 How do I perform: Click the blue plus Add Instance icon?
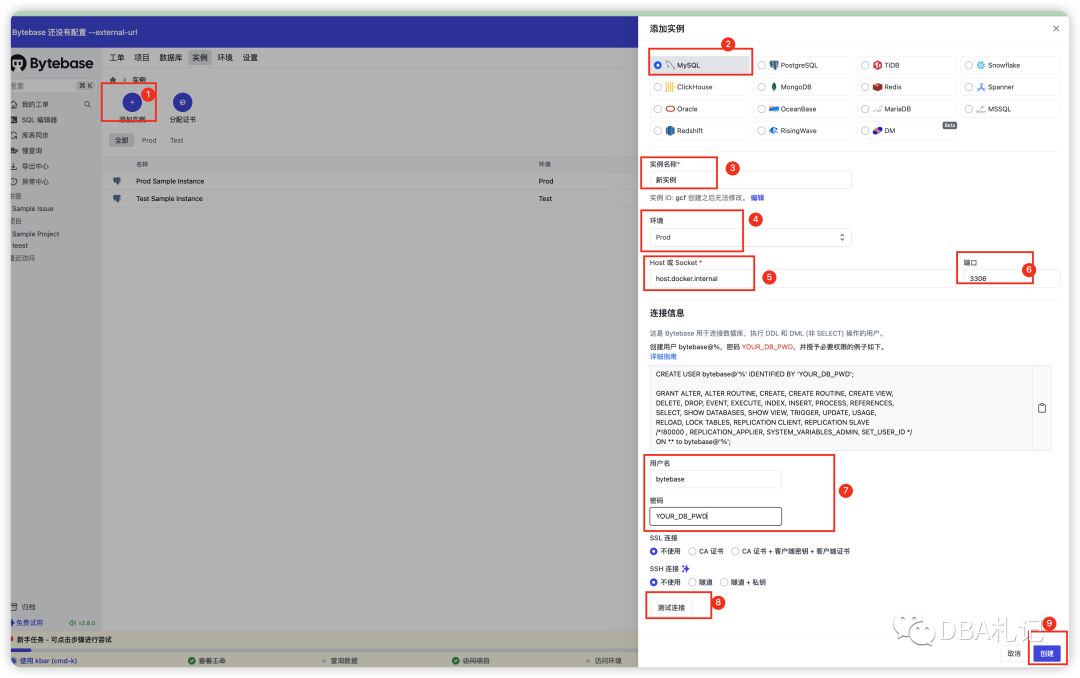[x=132, y=102]
